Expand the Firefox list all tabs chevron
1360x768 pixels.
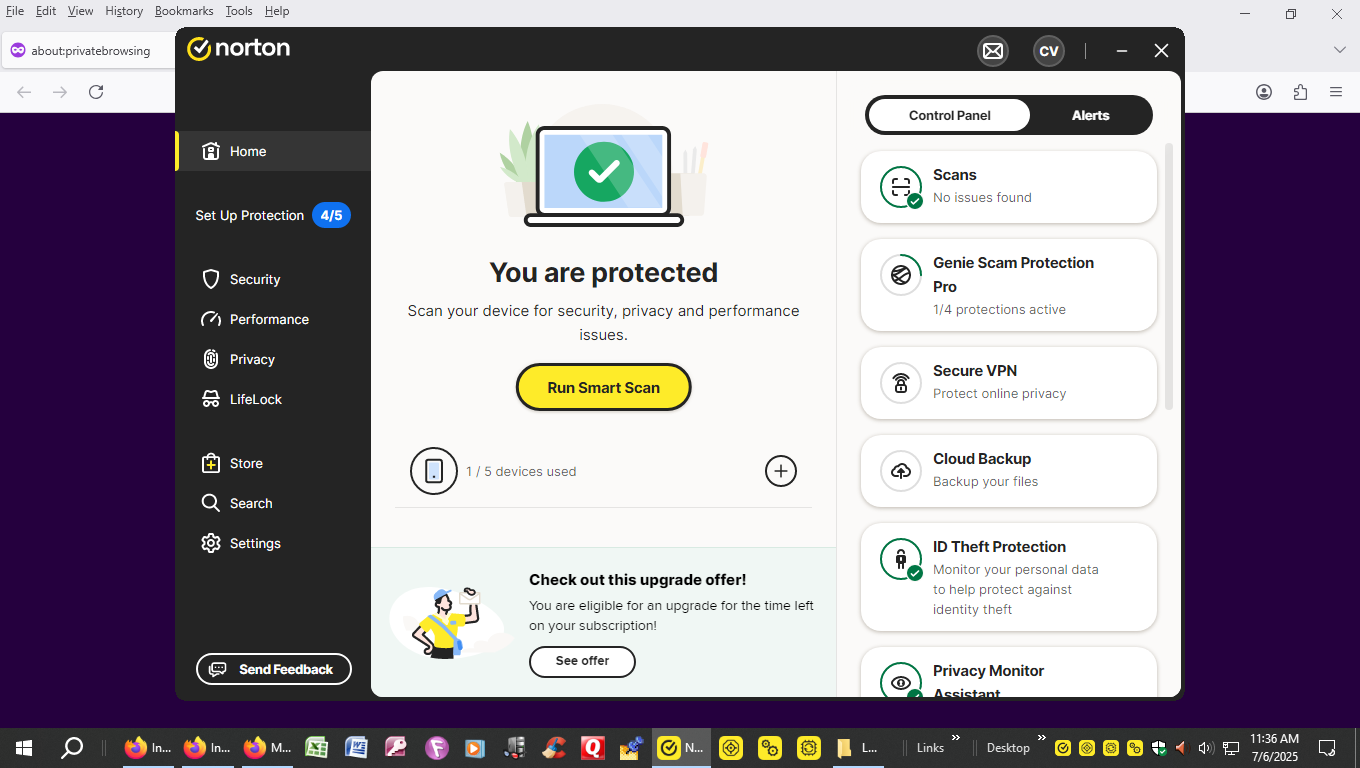[1339, 50]
